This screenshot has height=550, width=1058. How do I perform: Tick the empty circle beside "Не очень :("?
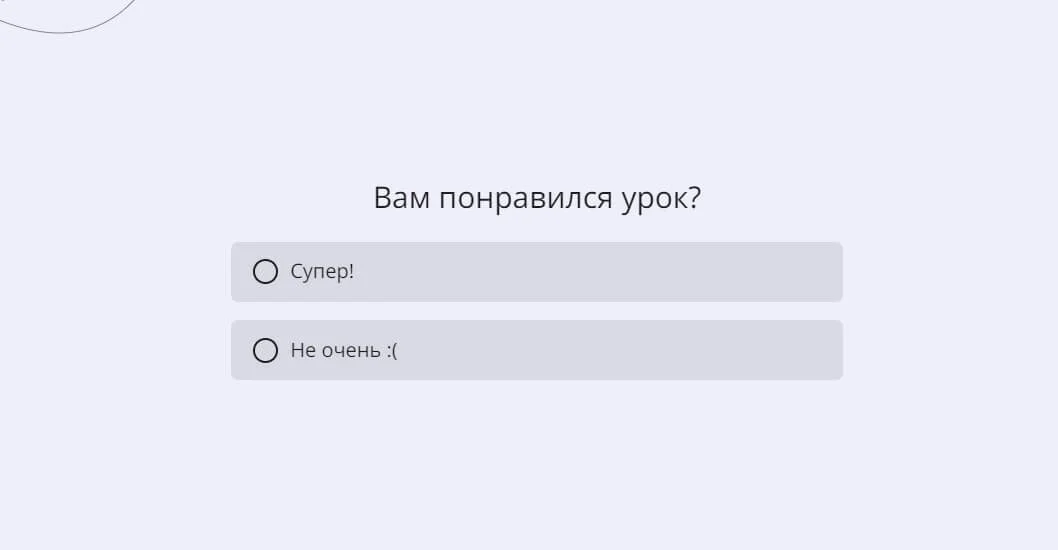point(265,350)
